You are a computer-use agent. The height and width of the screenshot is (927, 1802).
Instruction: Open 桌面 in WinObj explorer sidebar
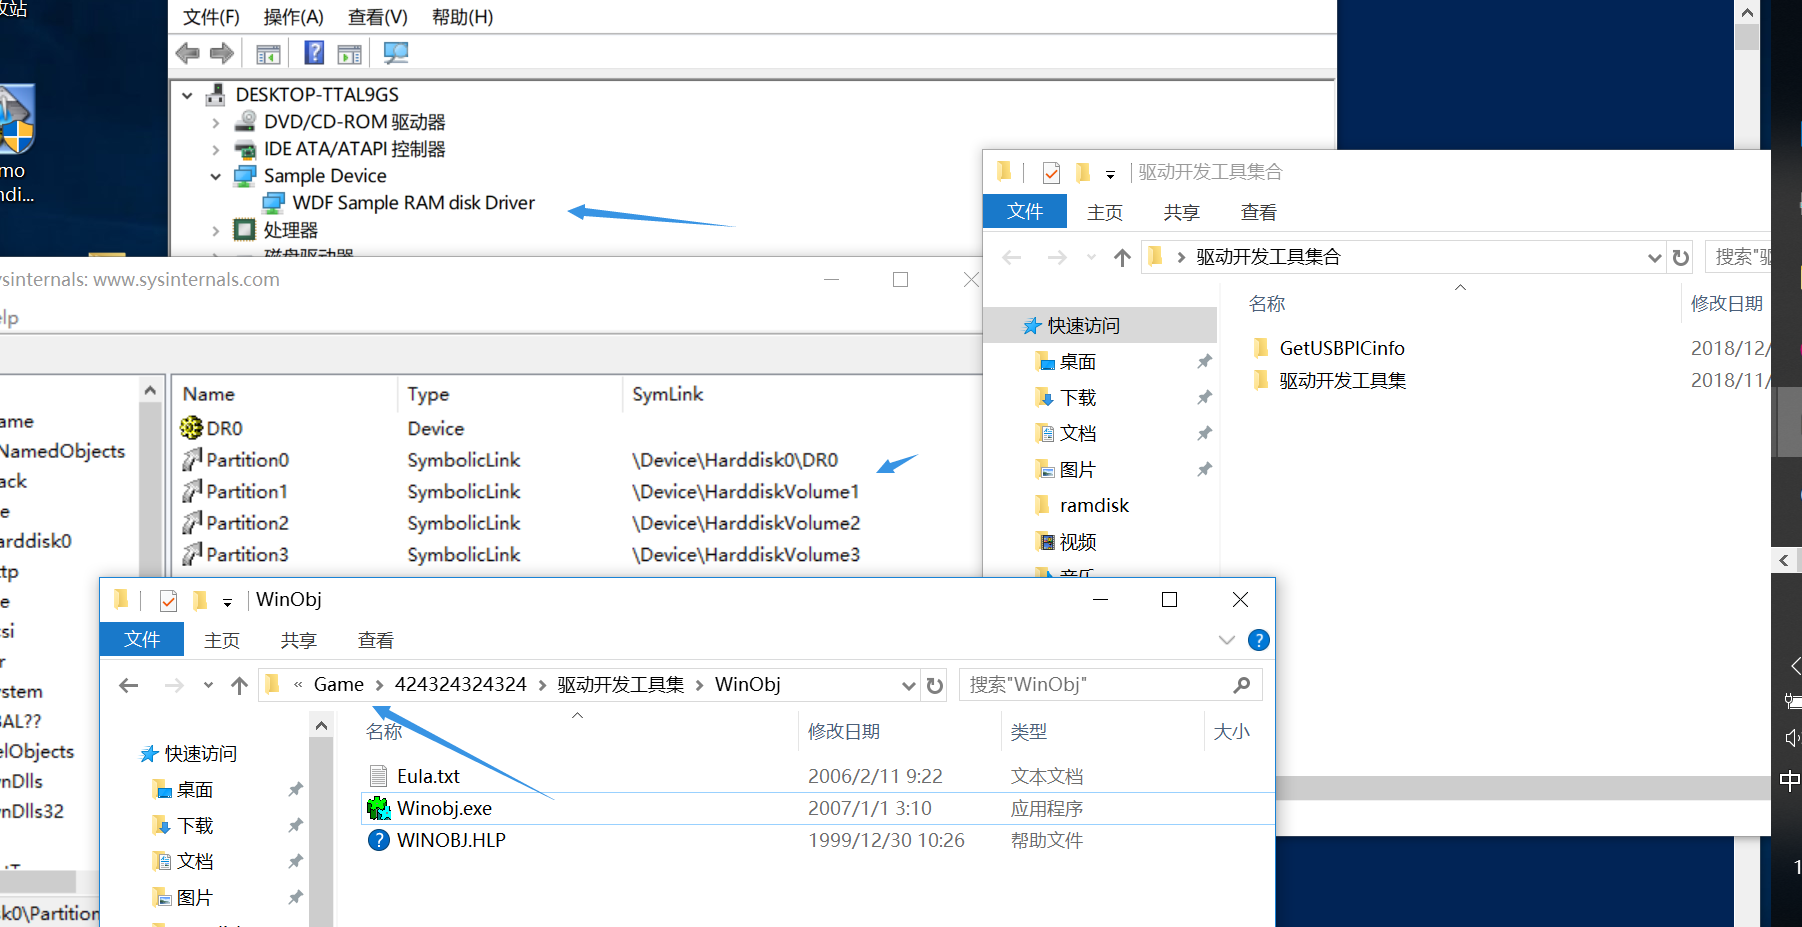pos(194,790)
